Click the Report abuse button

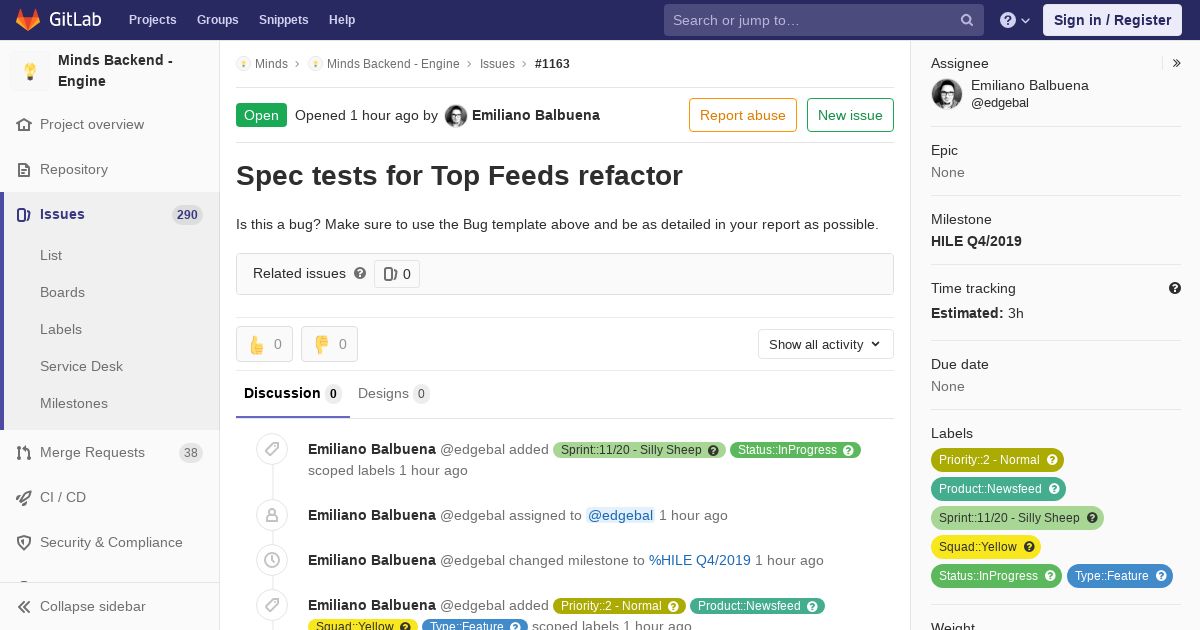click(x=743, y=115)
